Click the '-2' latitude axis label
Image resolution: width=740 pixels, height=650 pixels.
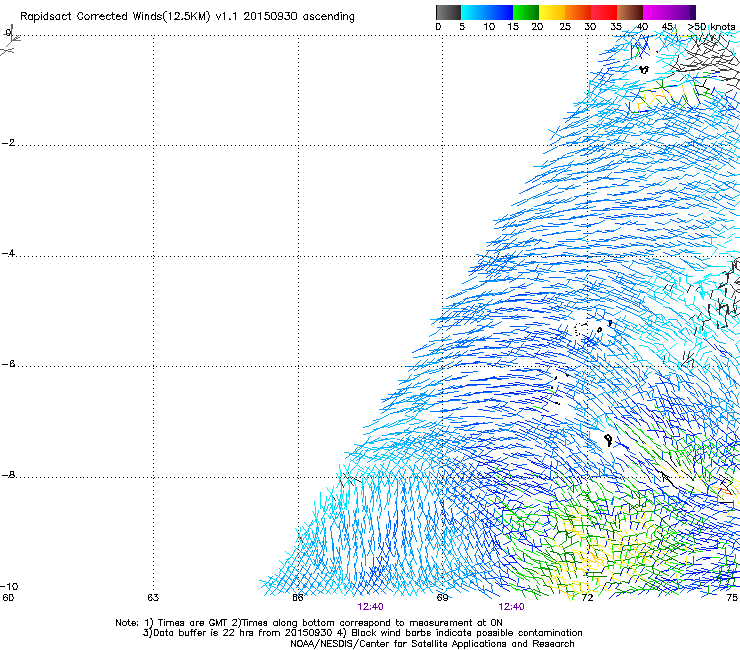[8, 143]
